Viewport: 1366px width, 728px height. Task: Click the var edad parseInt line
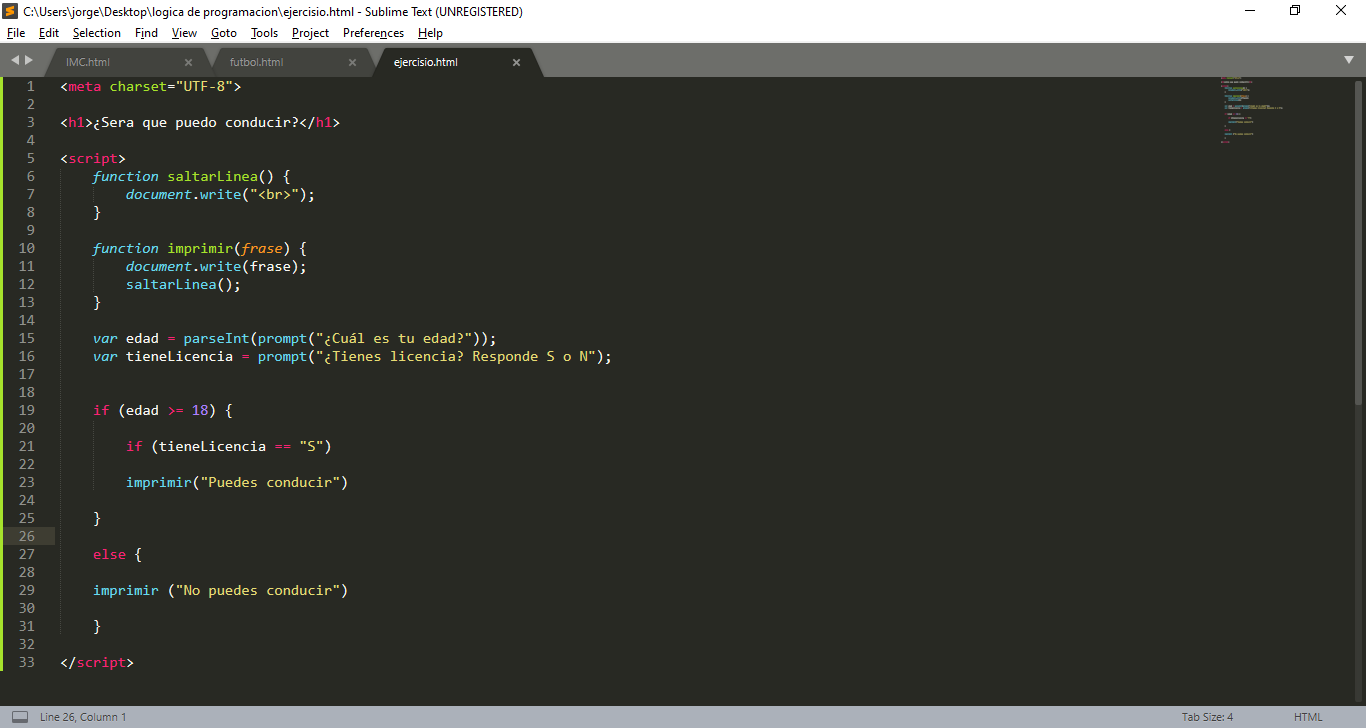(295, 338)
